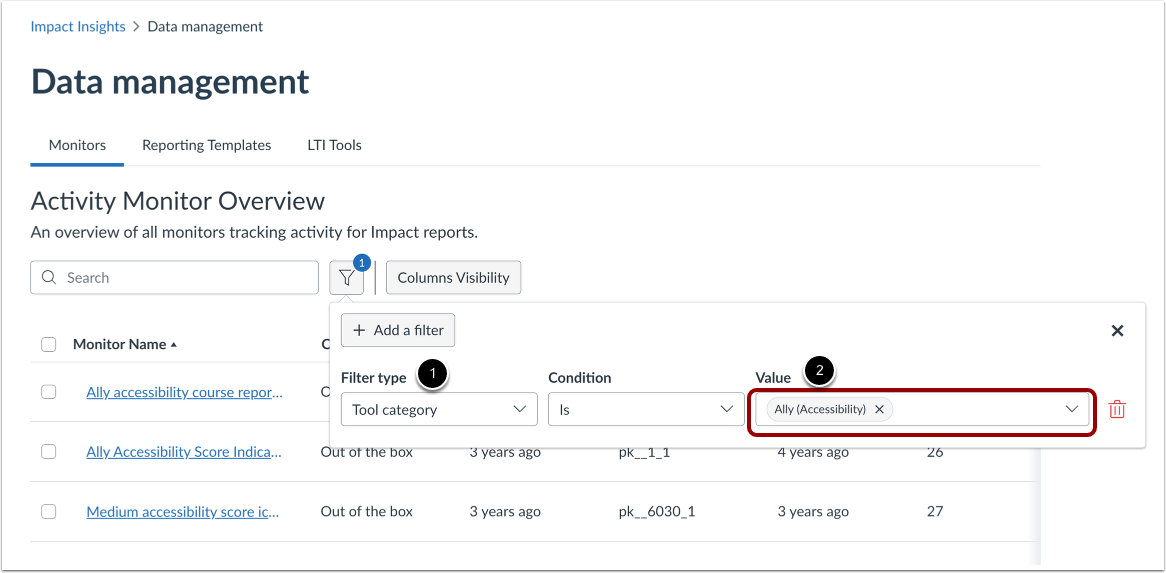Toggle the select-all monitors checkbox
The image size is (1166, 573).
coord(48,344)
